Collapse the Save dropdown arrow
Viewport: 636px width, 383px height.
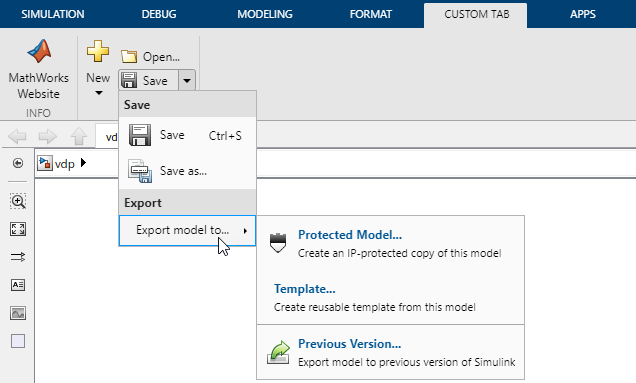pyautogui.click(x=187, y=80)
